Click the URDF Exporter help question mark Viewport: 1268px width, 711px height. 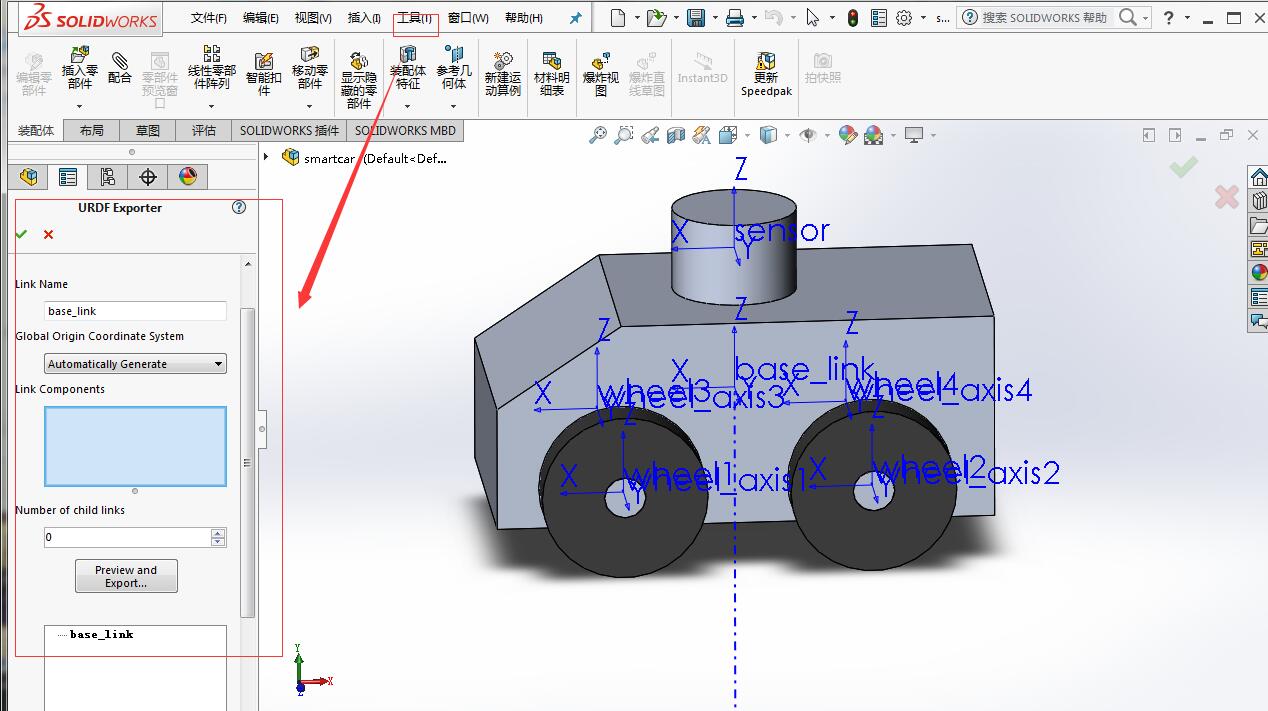click(x=239, y=208)
